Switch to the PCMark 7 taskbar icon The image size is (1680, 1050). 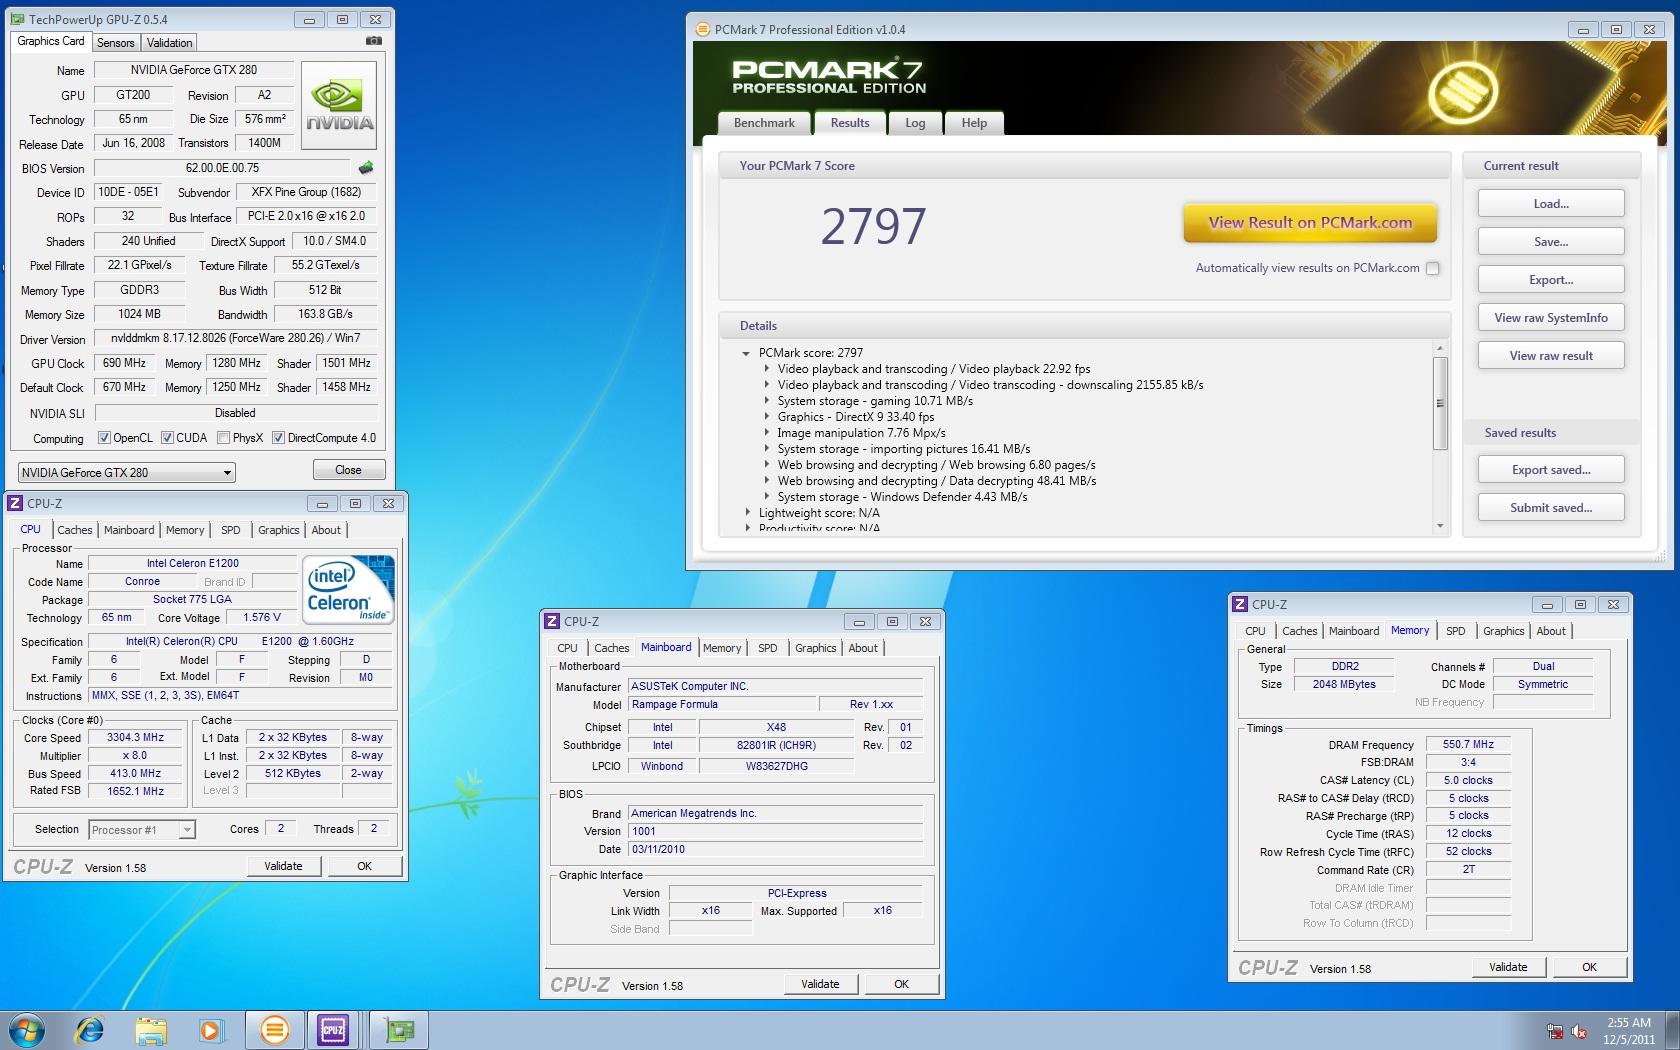pyautogui.click(x=274, y=1030)
